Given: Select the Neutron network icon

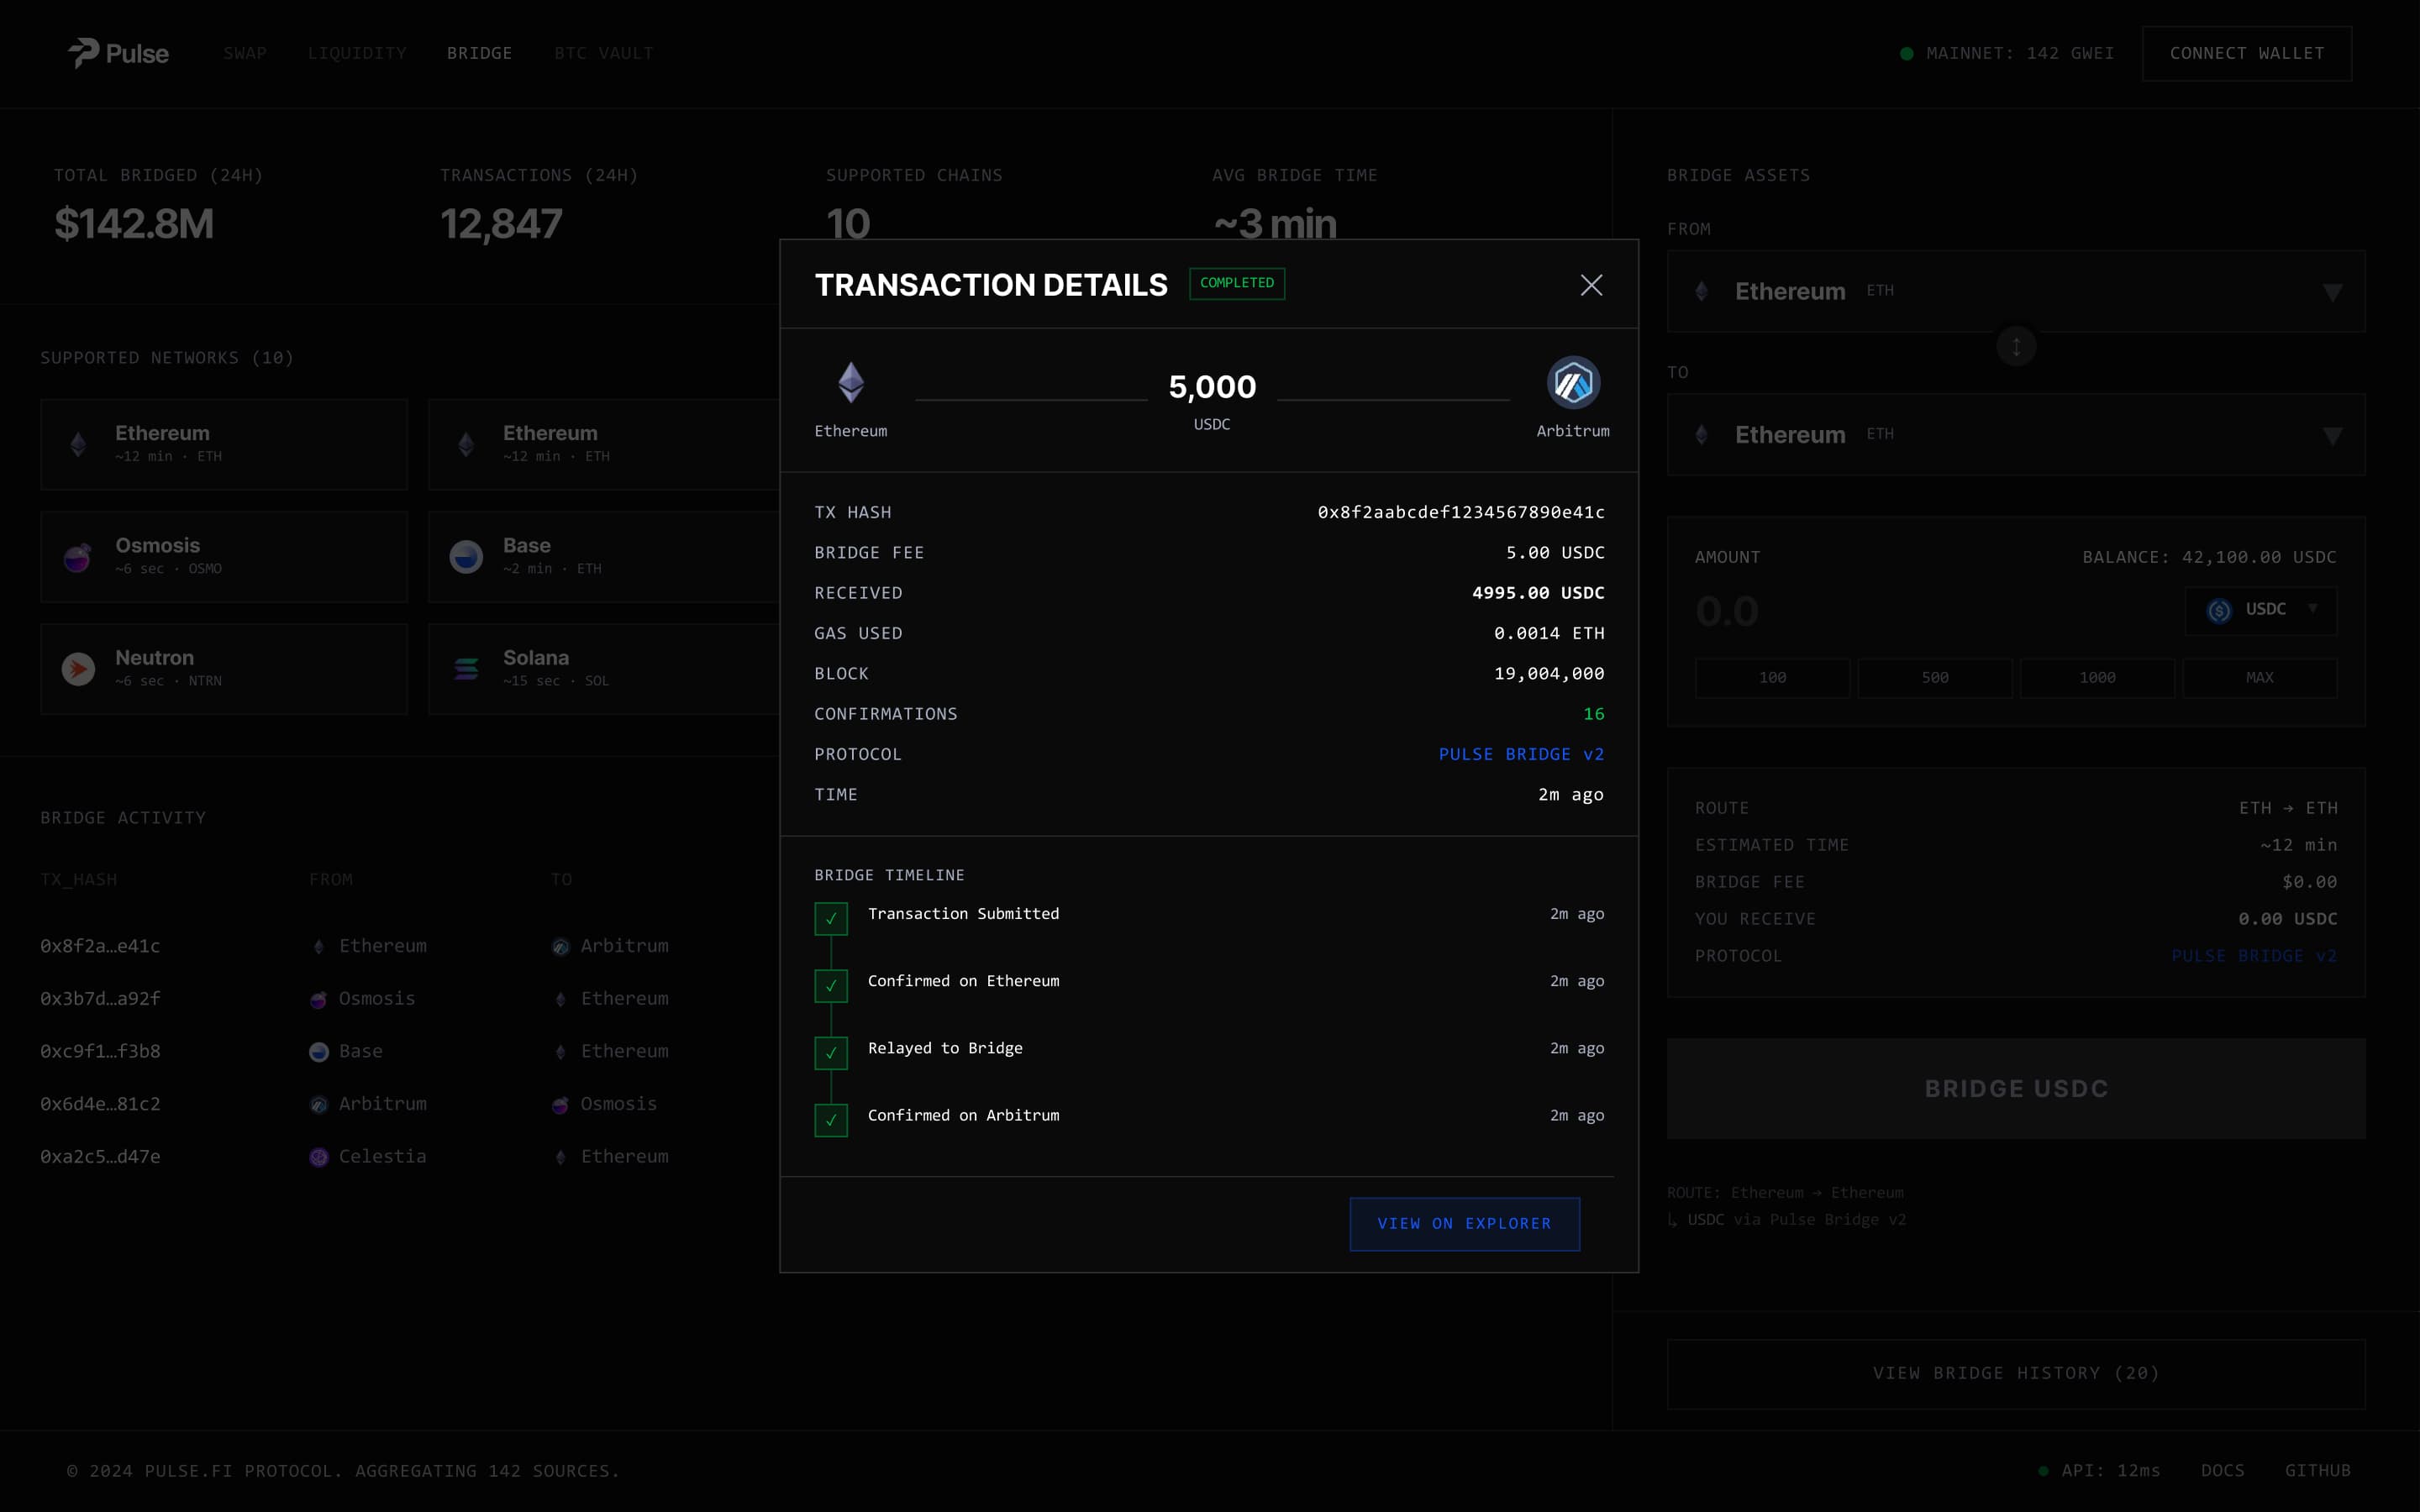Looking at the screenshot, I should point(79,668).
